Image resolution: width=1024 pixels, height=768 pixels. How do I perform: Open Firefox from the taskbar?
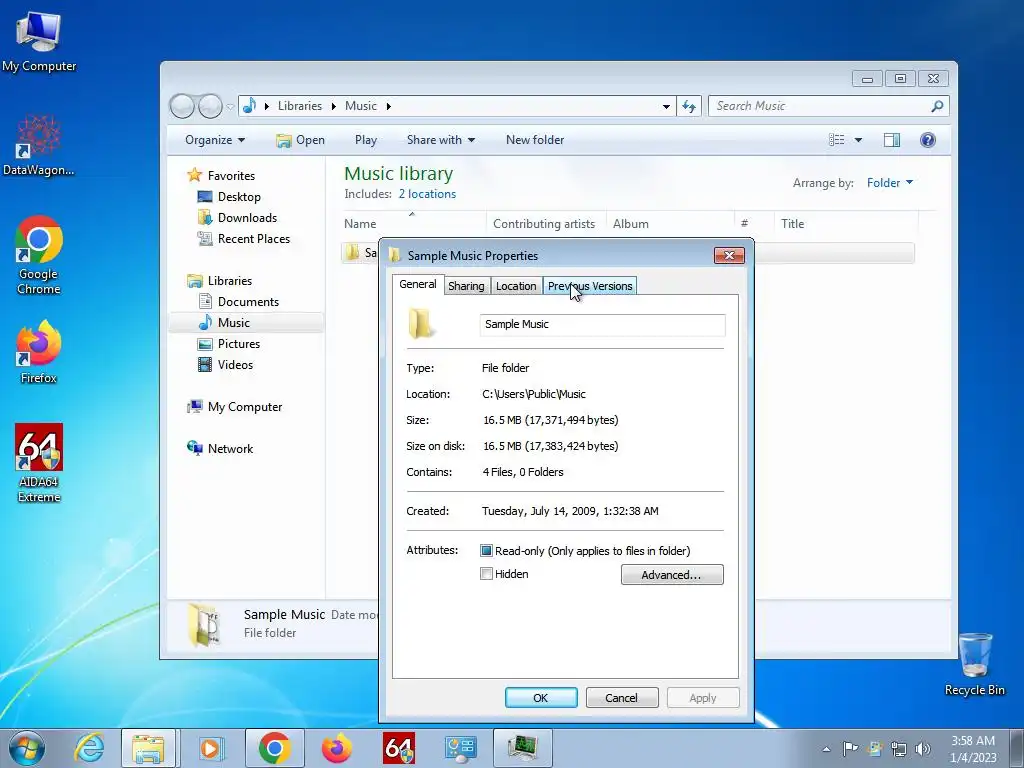coord(336,748)
